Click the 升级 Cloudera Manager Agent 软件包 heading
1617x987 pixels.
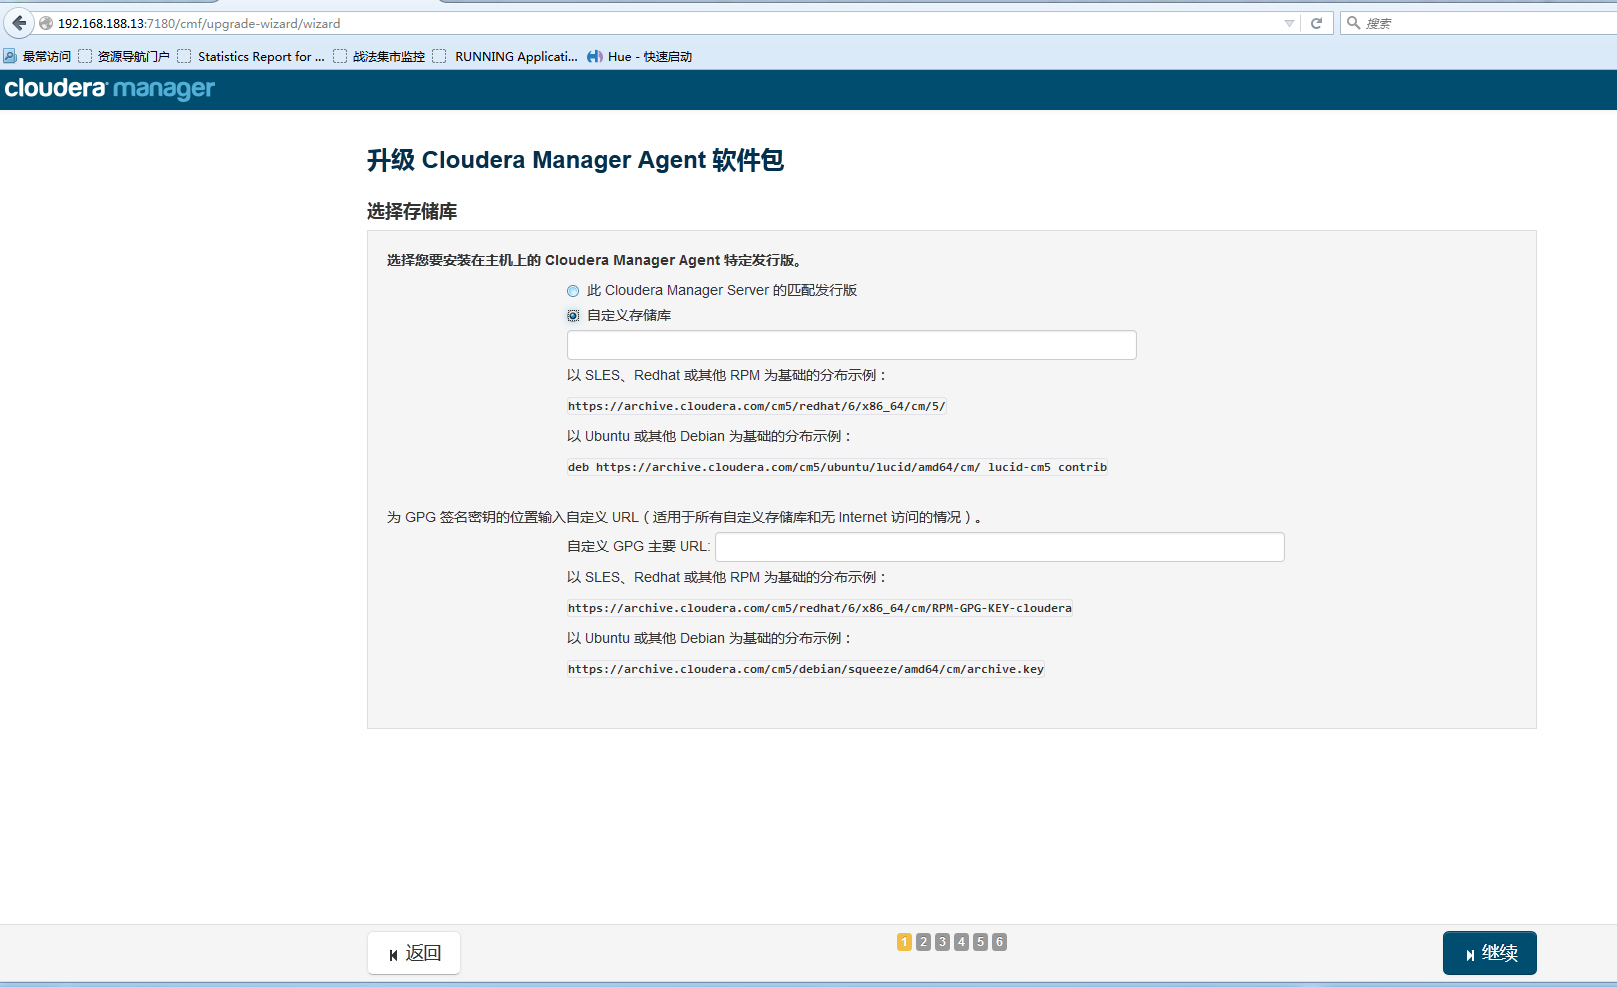point(575,160)
